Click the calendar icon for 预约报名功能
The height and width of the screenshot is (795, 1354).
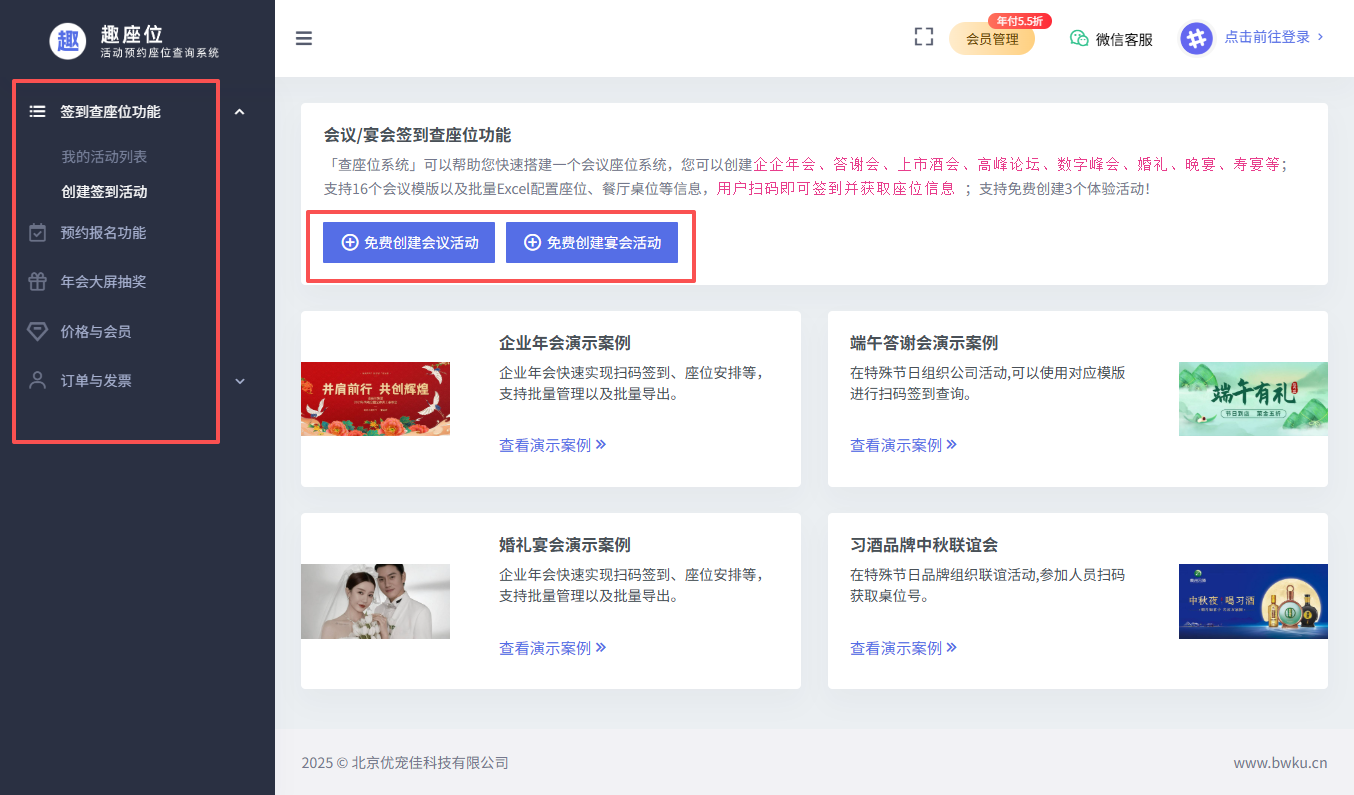coord(38,233)
